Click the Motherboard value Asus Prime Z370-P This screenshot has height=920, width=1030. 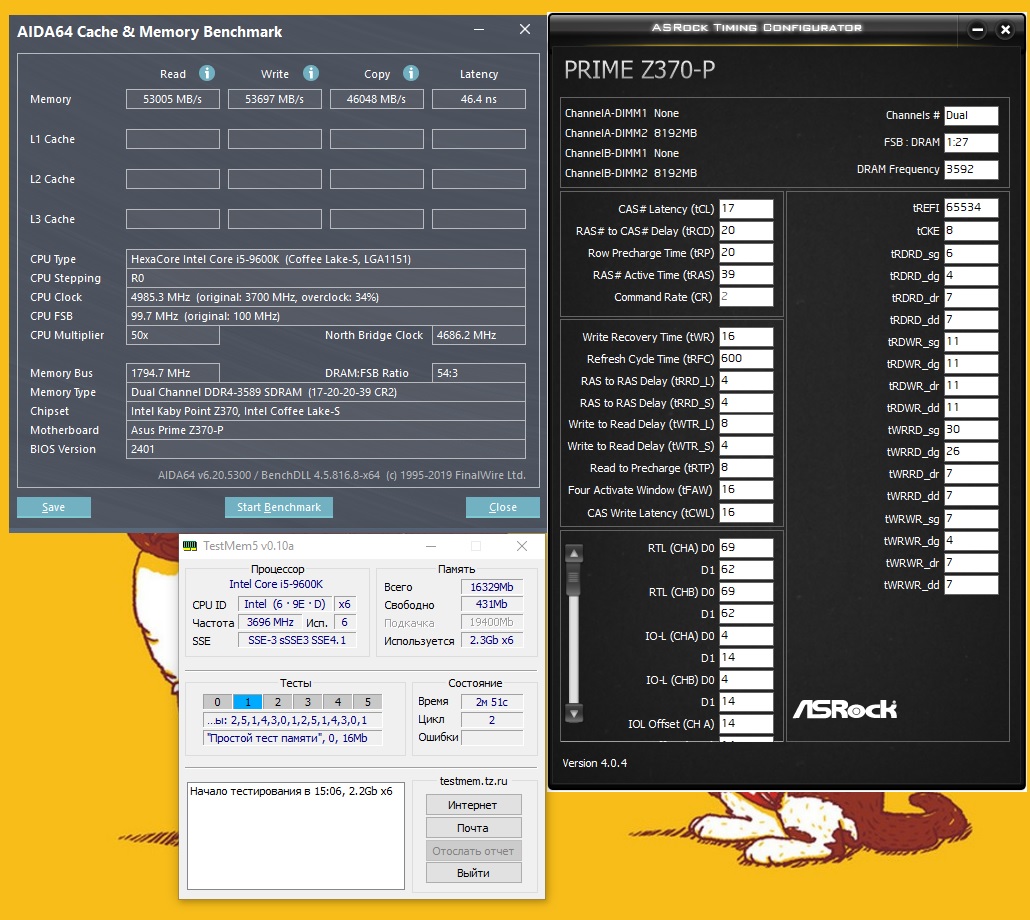(x=326, y=430)
